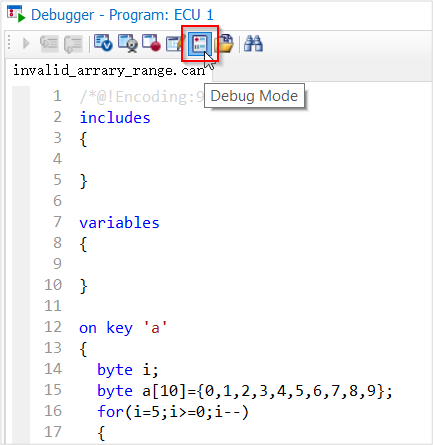Click the open folder icon in toolbar

[225, 44]
